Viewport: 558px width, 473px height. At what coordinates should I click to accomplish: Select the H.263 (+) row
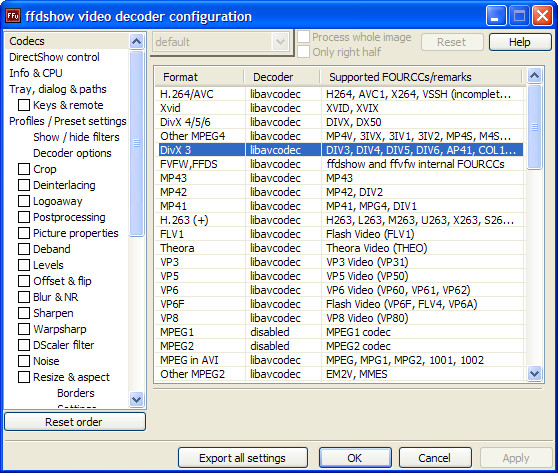click(341, 220)
